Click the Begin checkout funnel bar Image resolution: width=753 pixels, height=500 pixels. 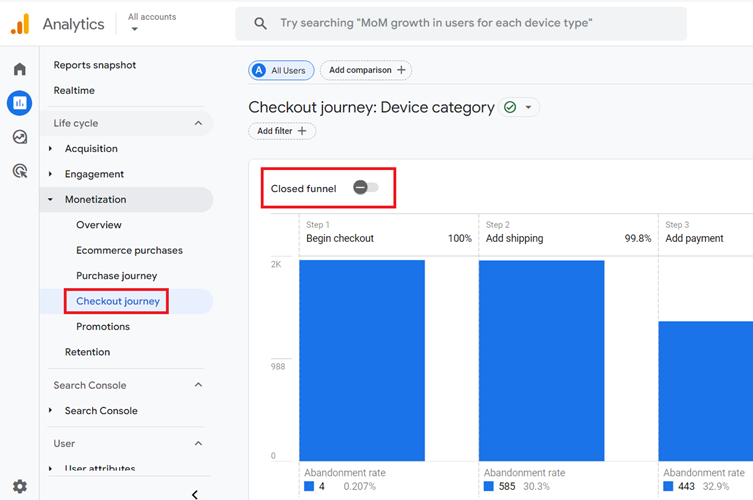click(362, 360)
